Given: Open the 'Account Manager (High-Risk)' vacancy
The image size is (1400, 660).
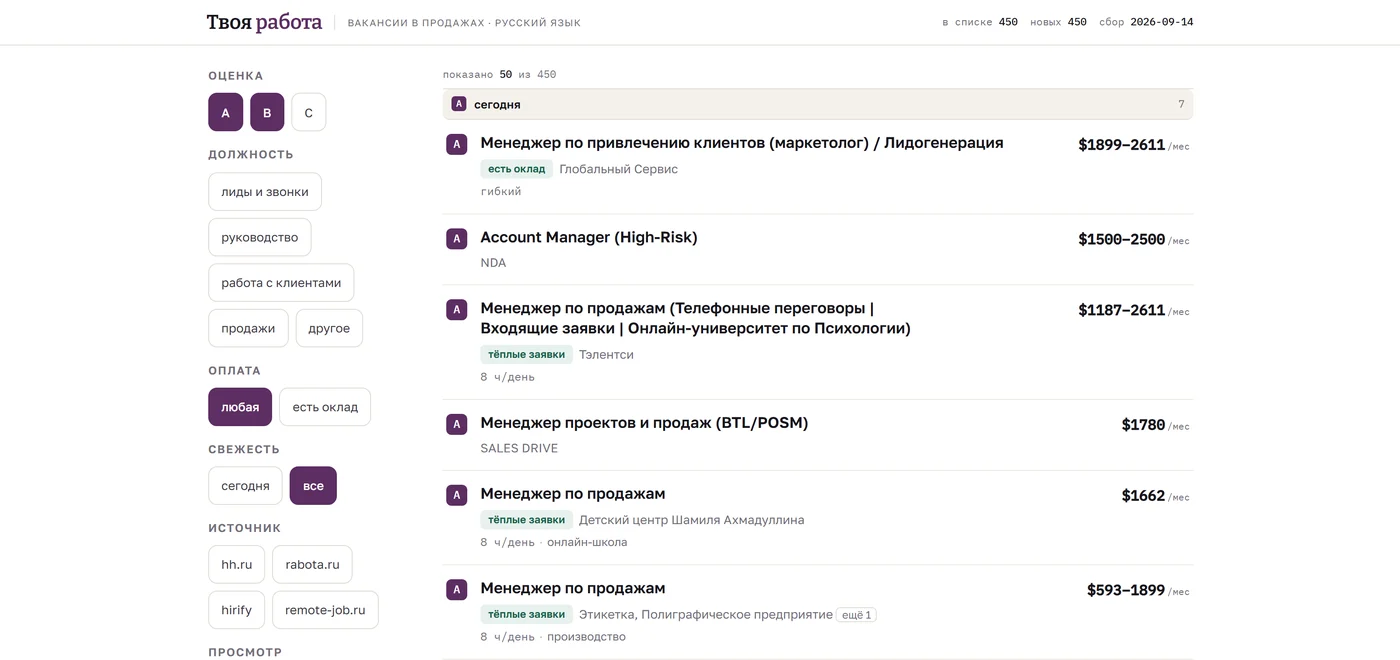Looking at the screenshot, I should (589, 237).
